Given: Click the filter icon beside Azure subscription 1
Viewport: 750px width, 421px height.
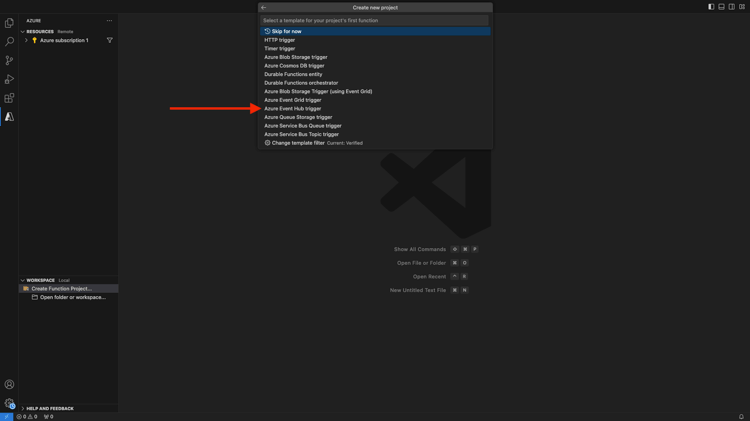Looking at the screenshot, I should pyautogui.click(x=110, y=40).
